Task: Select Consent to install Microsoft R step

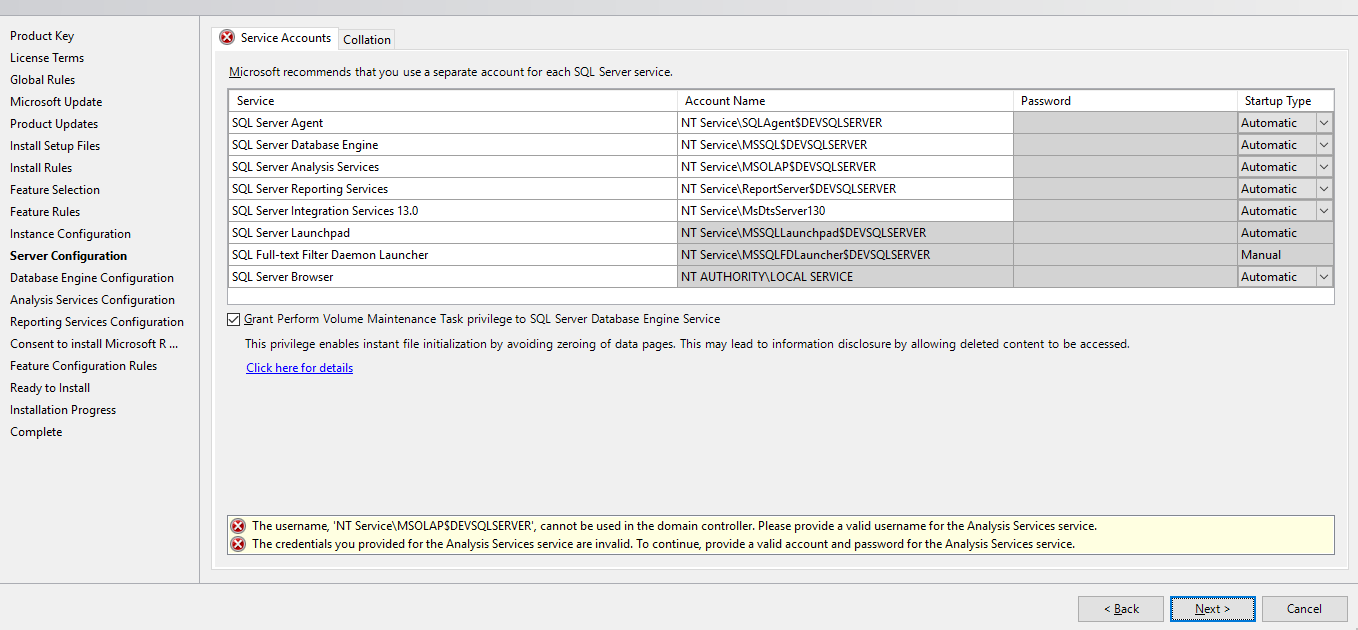Action: [94, 344]
